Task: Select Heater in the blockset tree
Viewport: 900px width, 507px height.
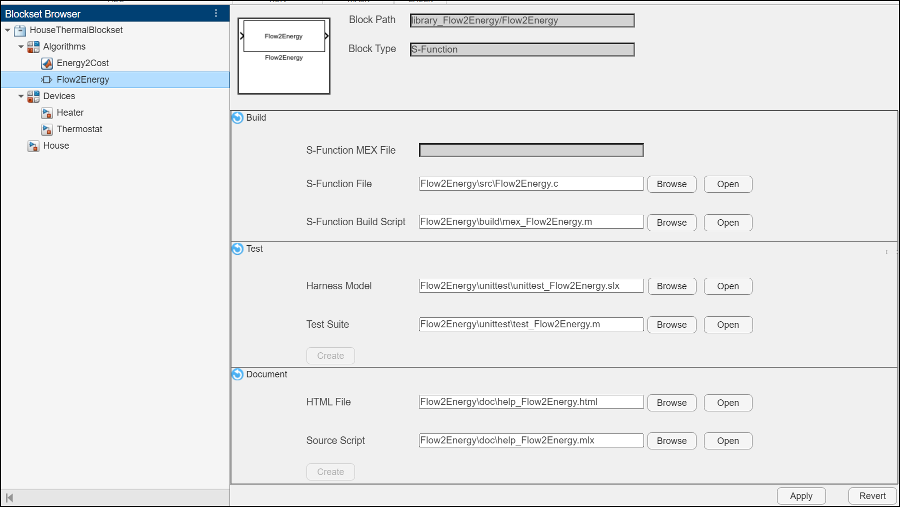Action: pos(70,113)
